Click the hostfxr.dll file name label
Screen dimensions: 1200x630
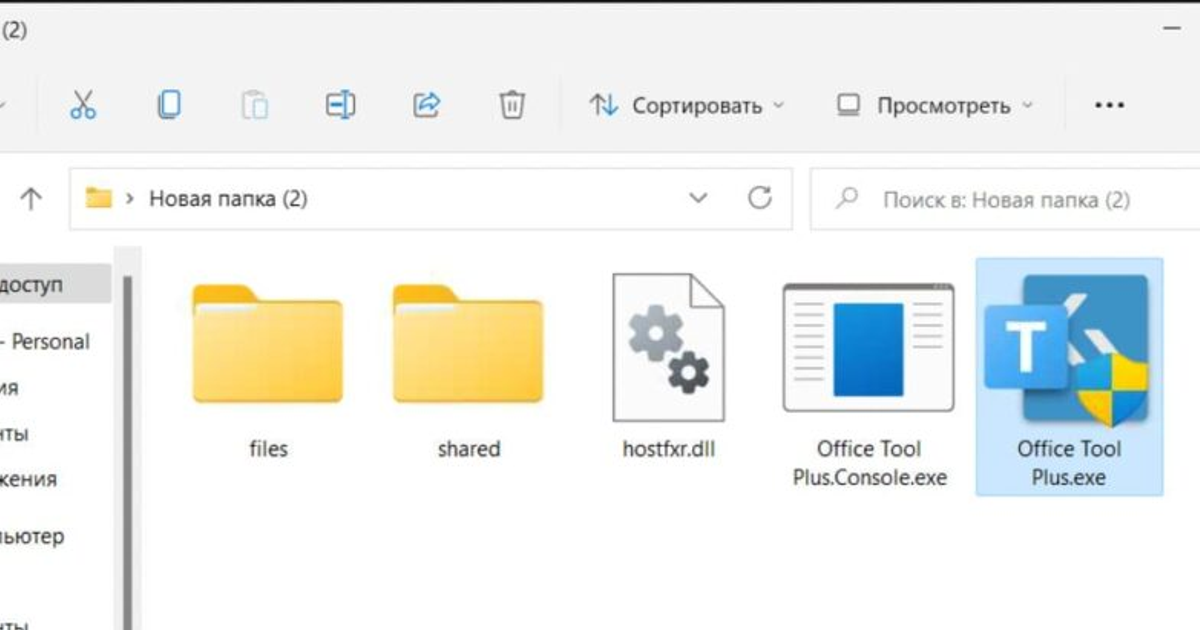[668, 449]
